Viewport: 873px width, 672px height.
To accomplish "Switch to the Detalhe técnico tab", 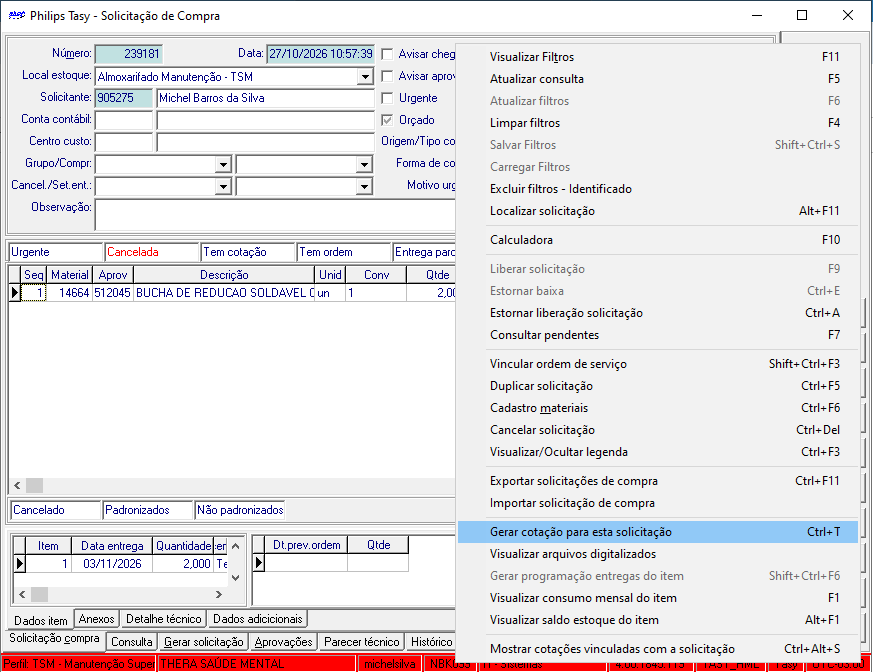I will 164,619.
